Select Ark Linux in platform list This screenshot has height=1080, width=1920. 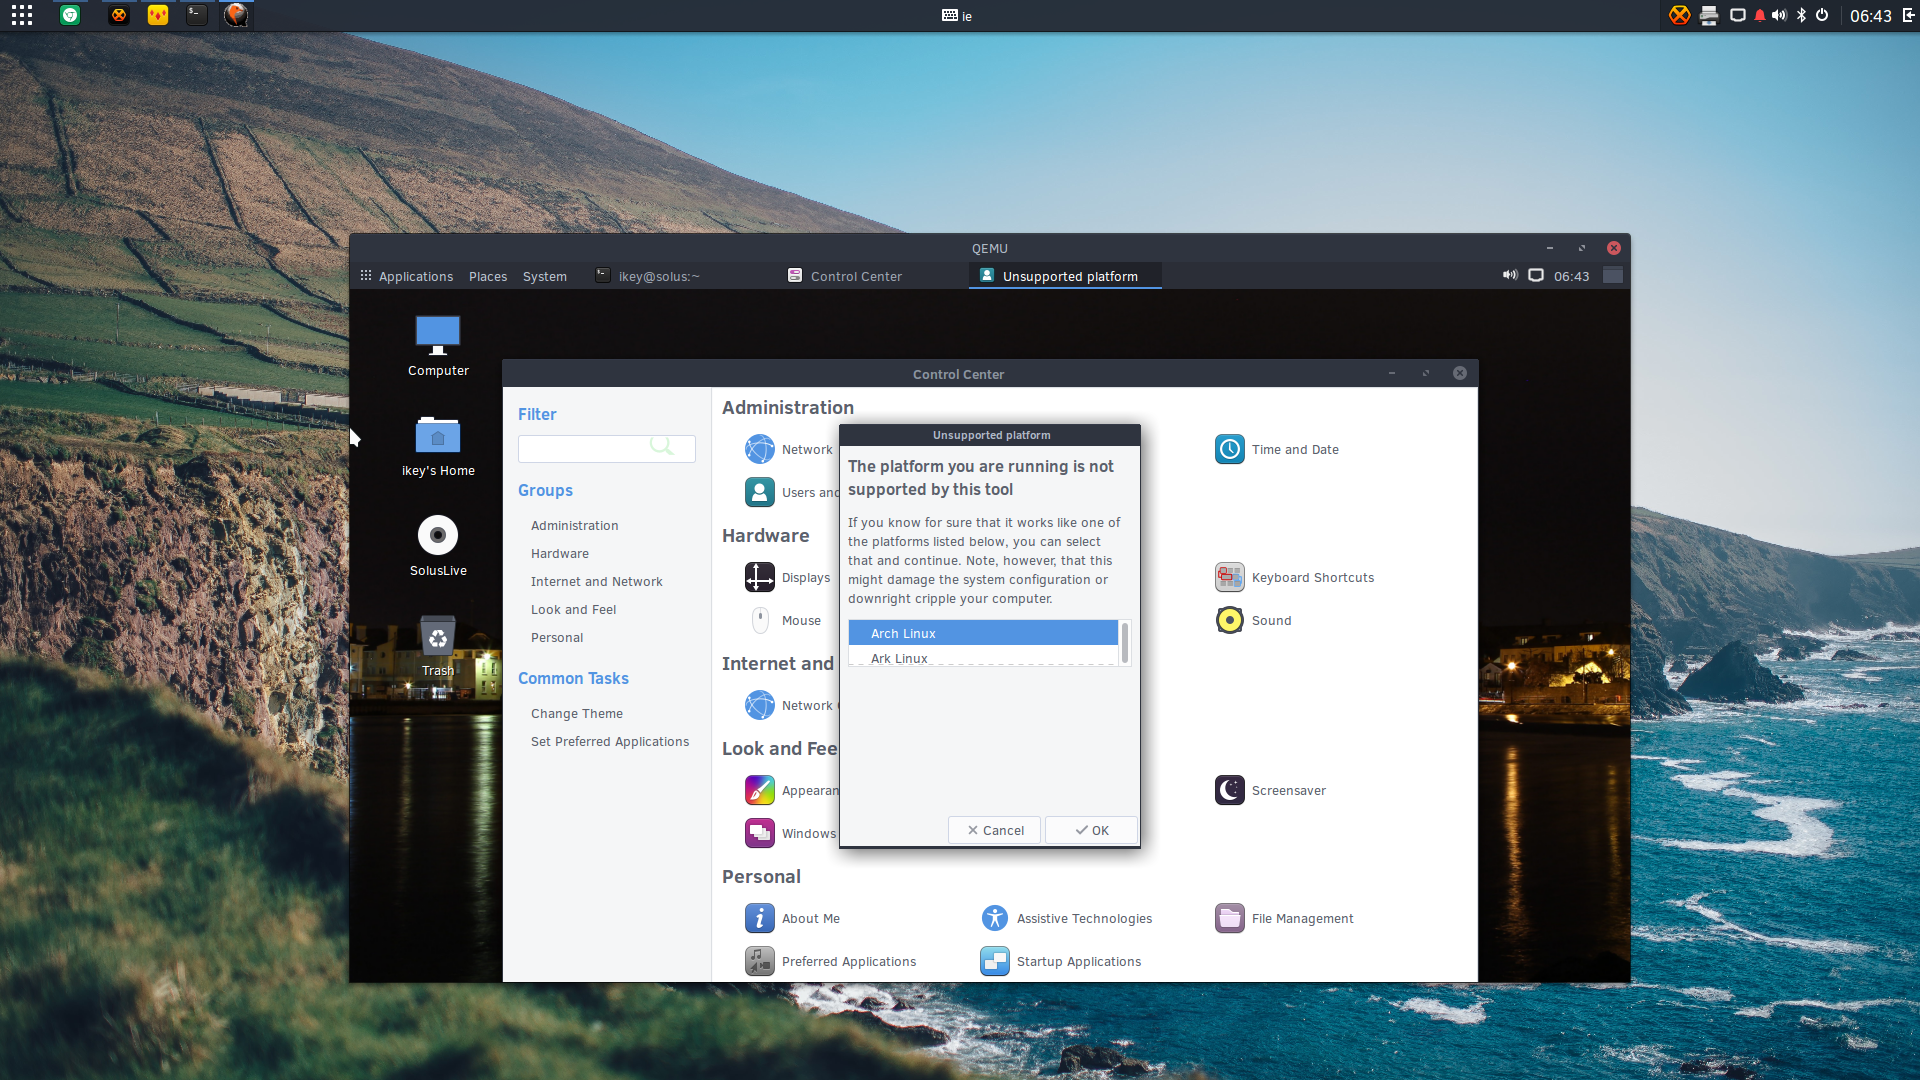[x=983, y=657]
